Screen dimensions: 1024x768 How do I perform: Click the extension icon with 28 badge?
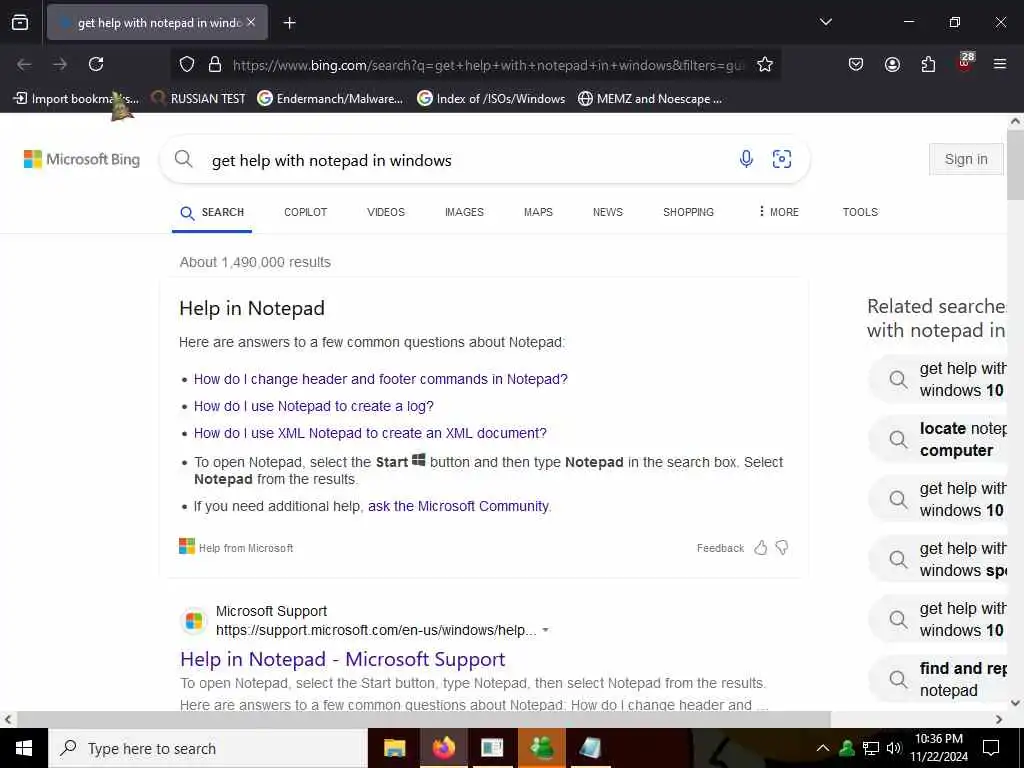pyautogui.click(x=965, y=63)
